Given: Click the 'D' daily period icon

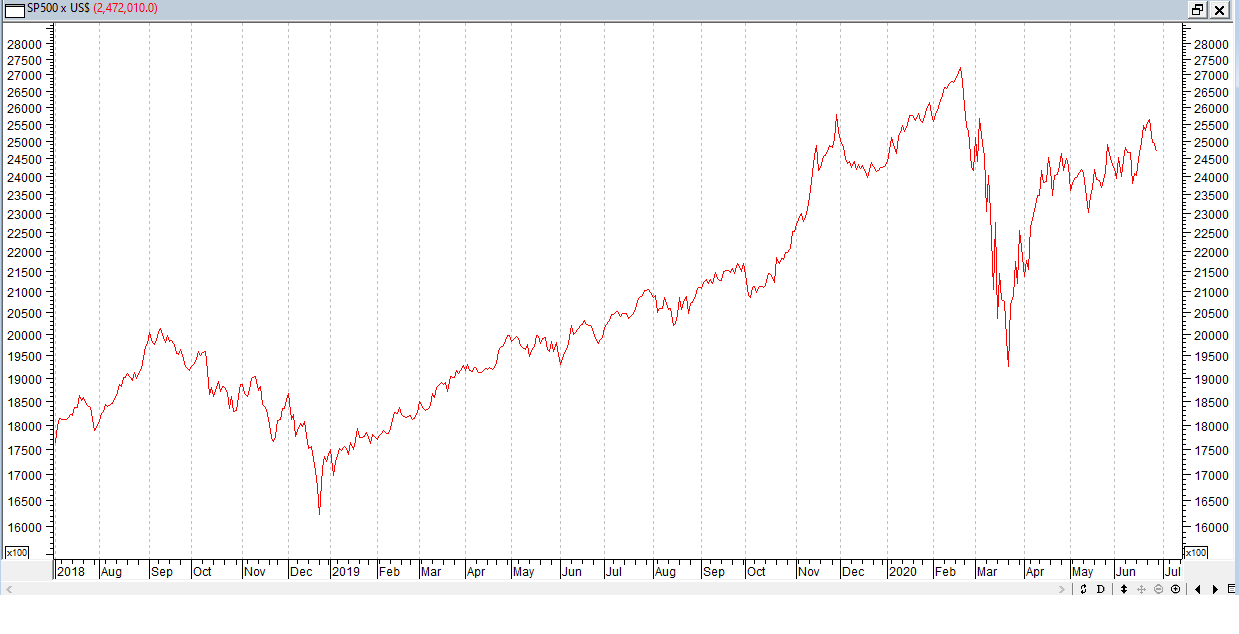Looking at the screenshot, I should pos(1101,589).
